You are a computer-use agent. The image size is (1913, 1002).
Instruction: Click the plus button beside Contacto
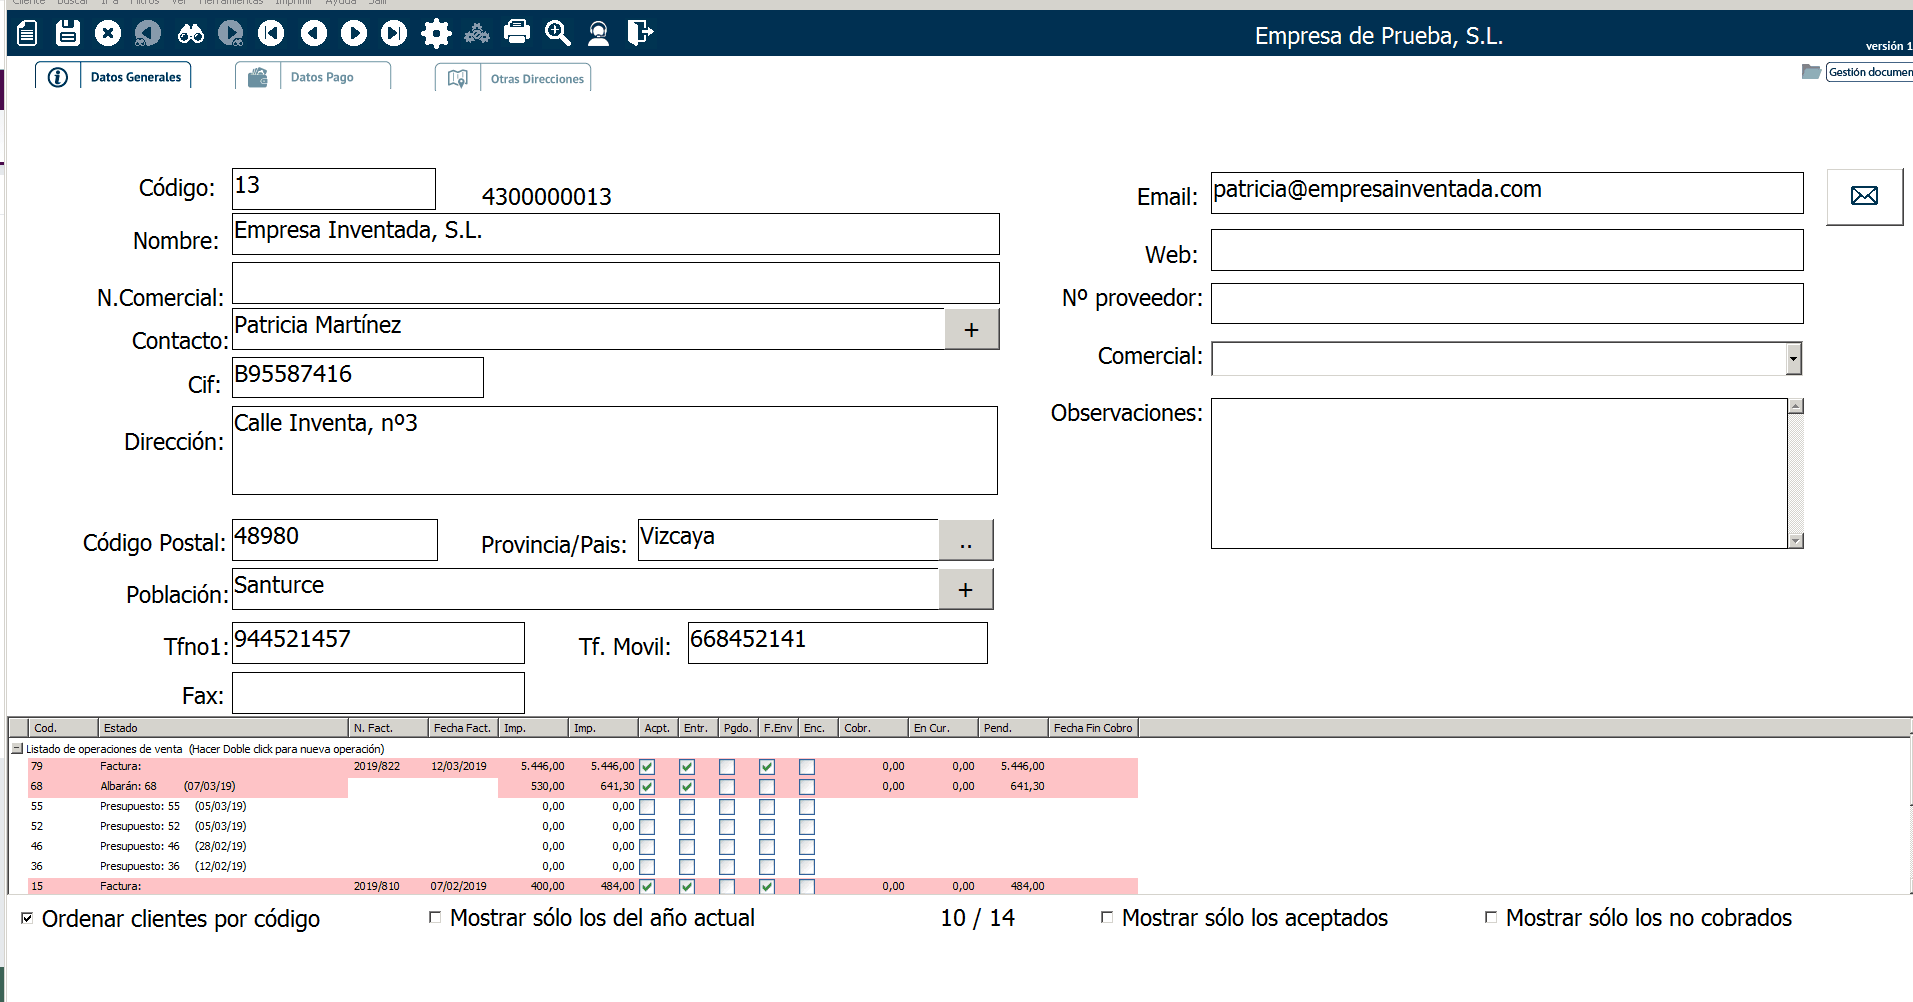coord(971,330)
